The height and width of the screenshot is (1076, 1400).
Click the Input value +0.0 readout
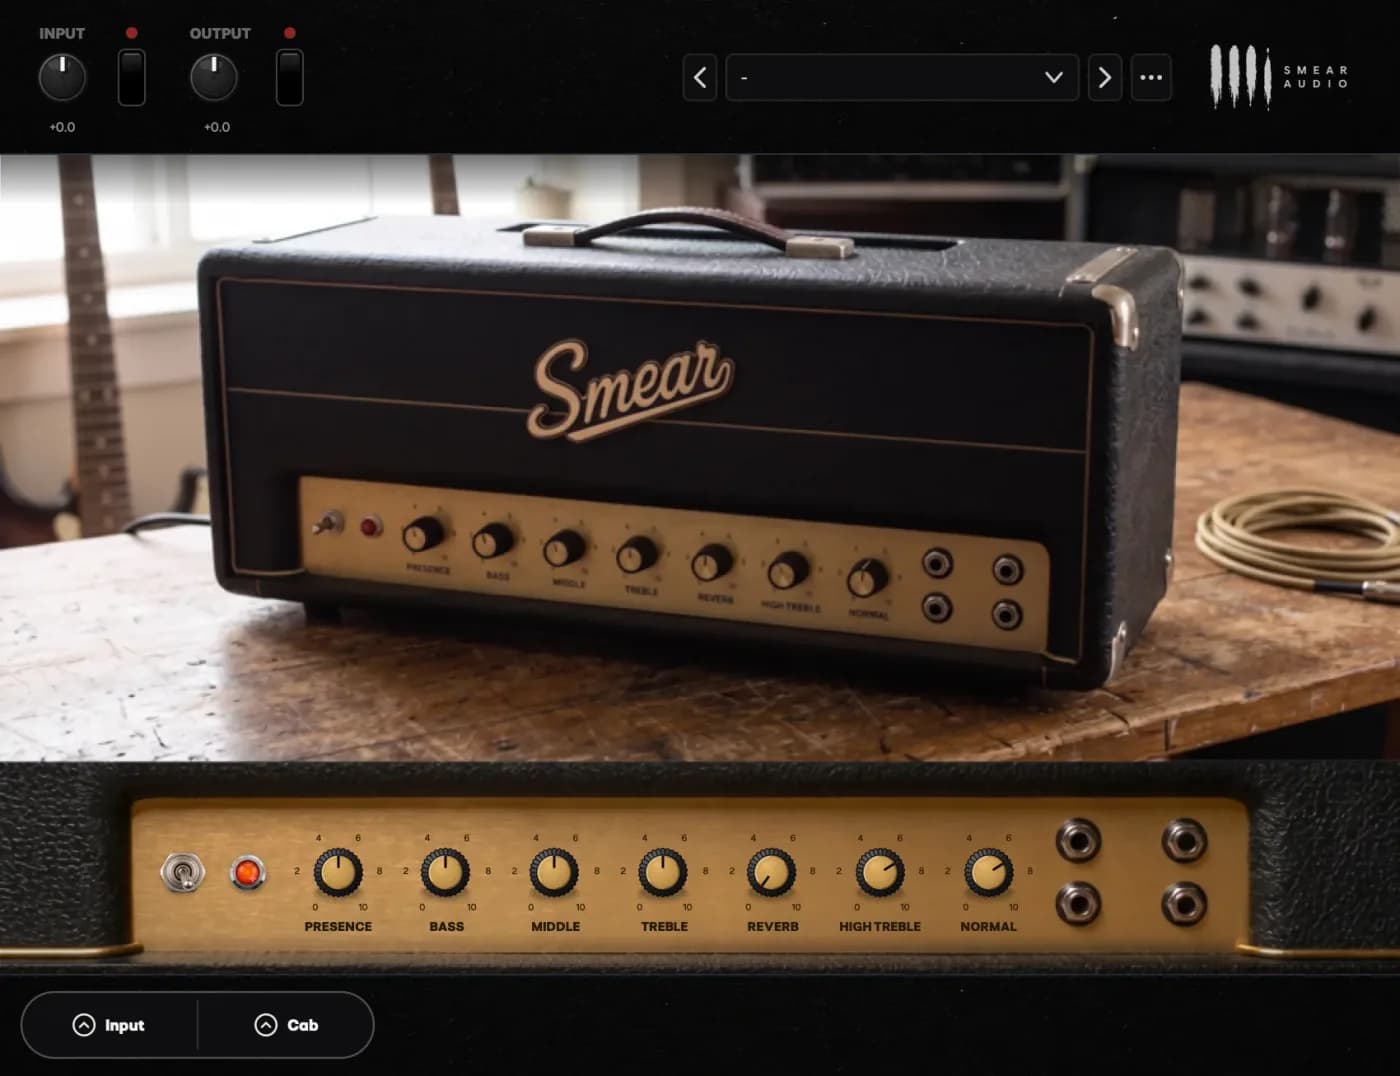pyautogui.click(x=62, y=127)
